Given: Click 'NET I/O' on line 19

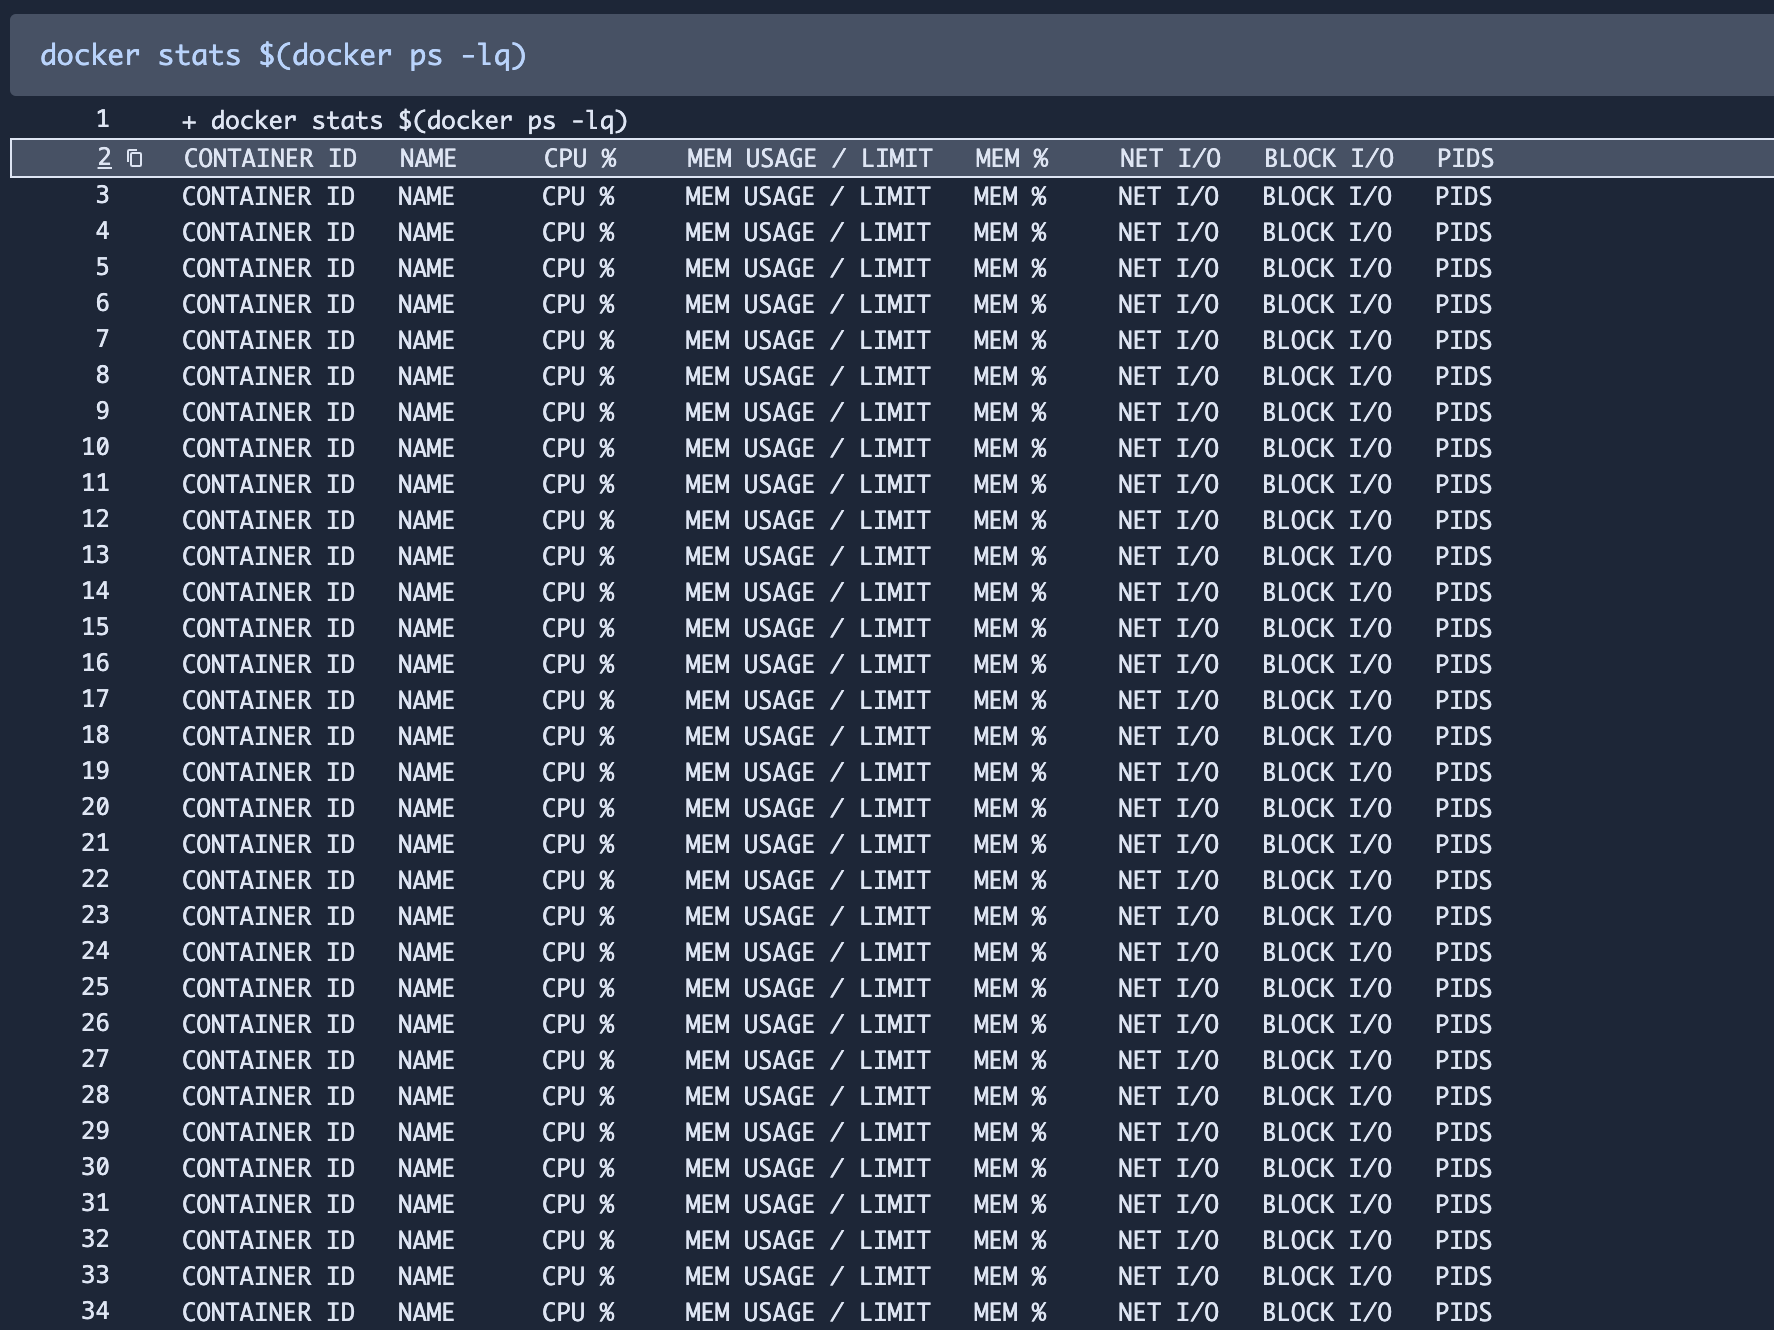Looking at the screenshot, I should click(1168, 772).
